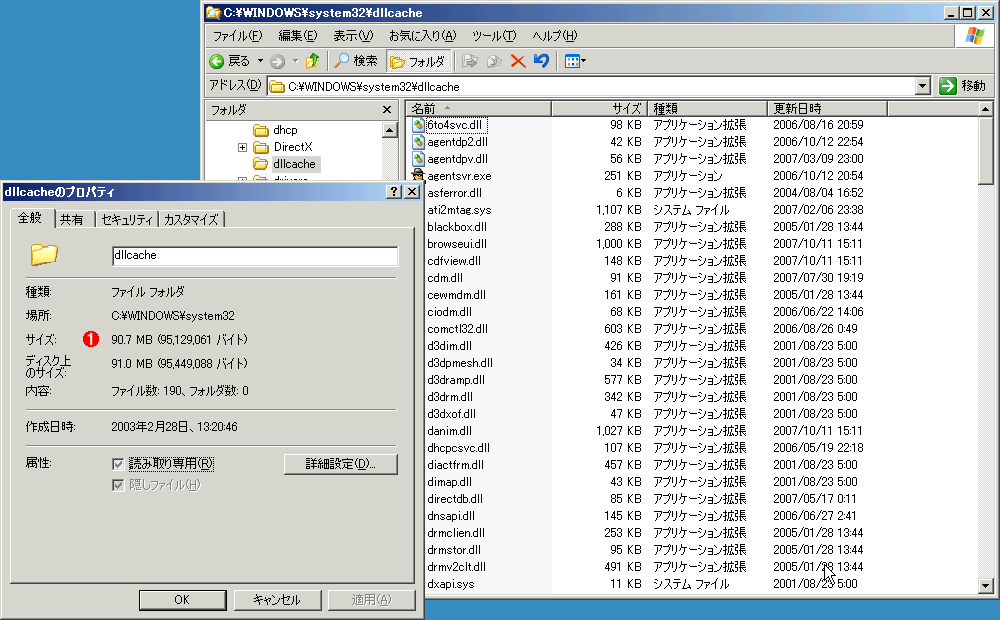Open the address bar dropdown arrow

click(922, 86)
